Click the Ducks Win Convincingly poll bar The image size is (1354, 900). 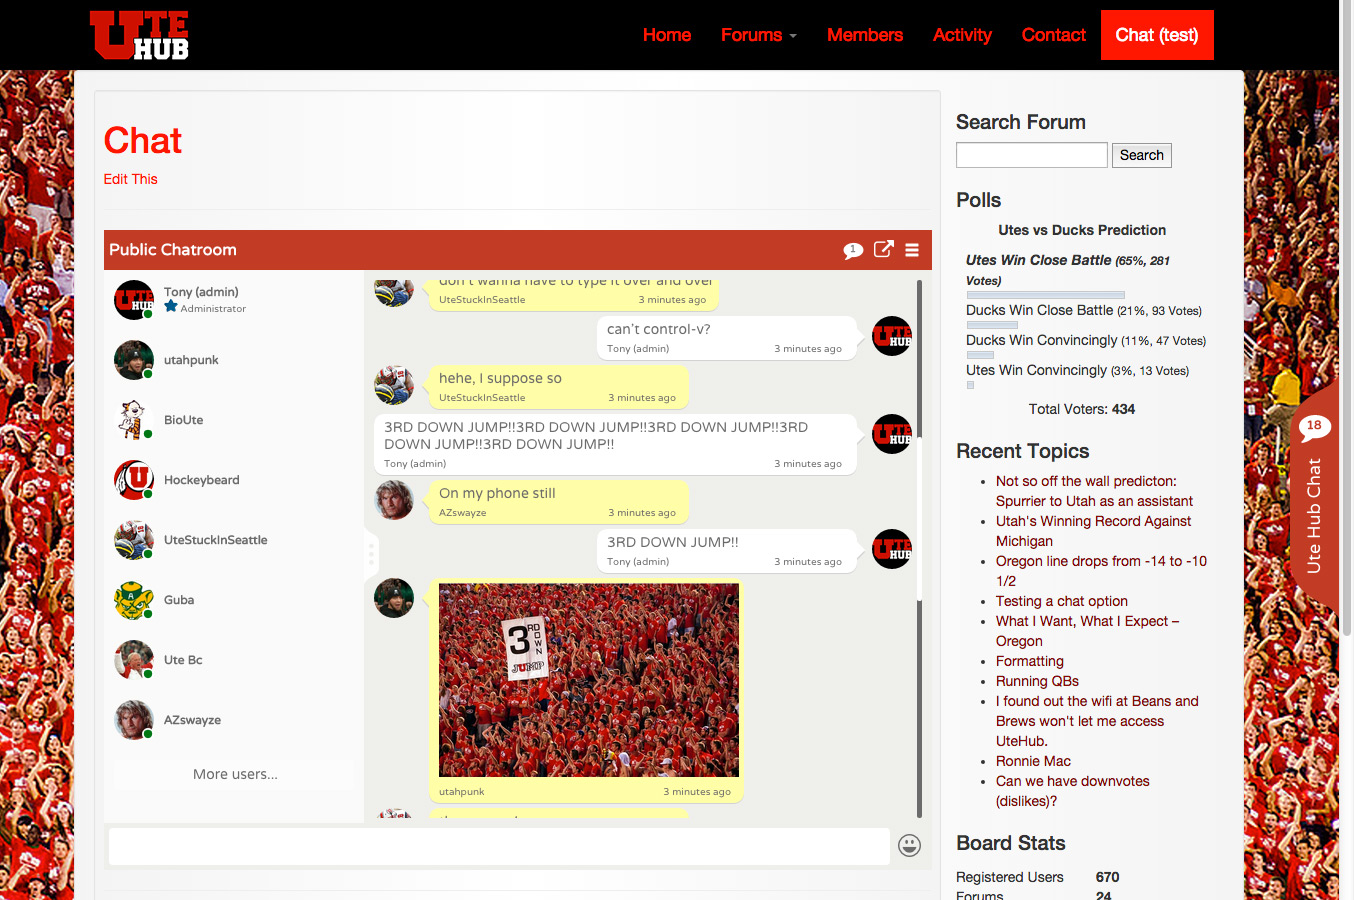point(980,355)
